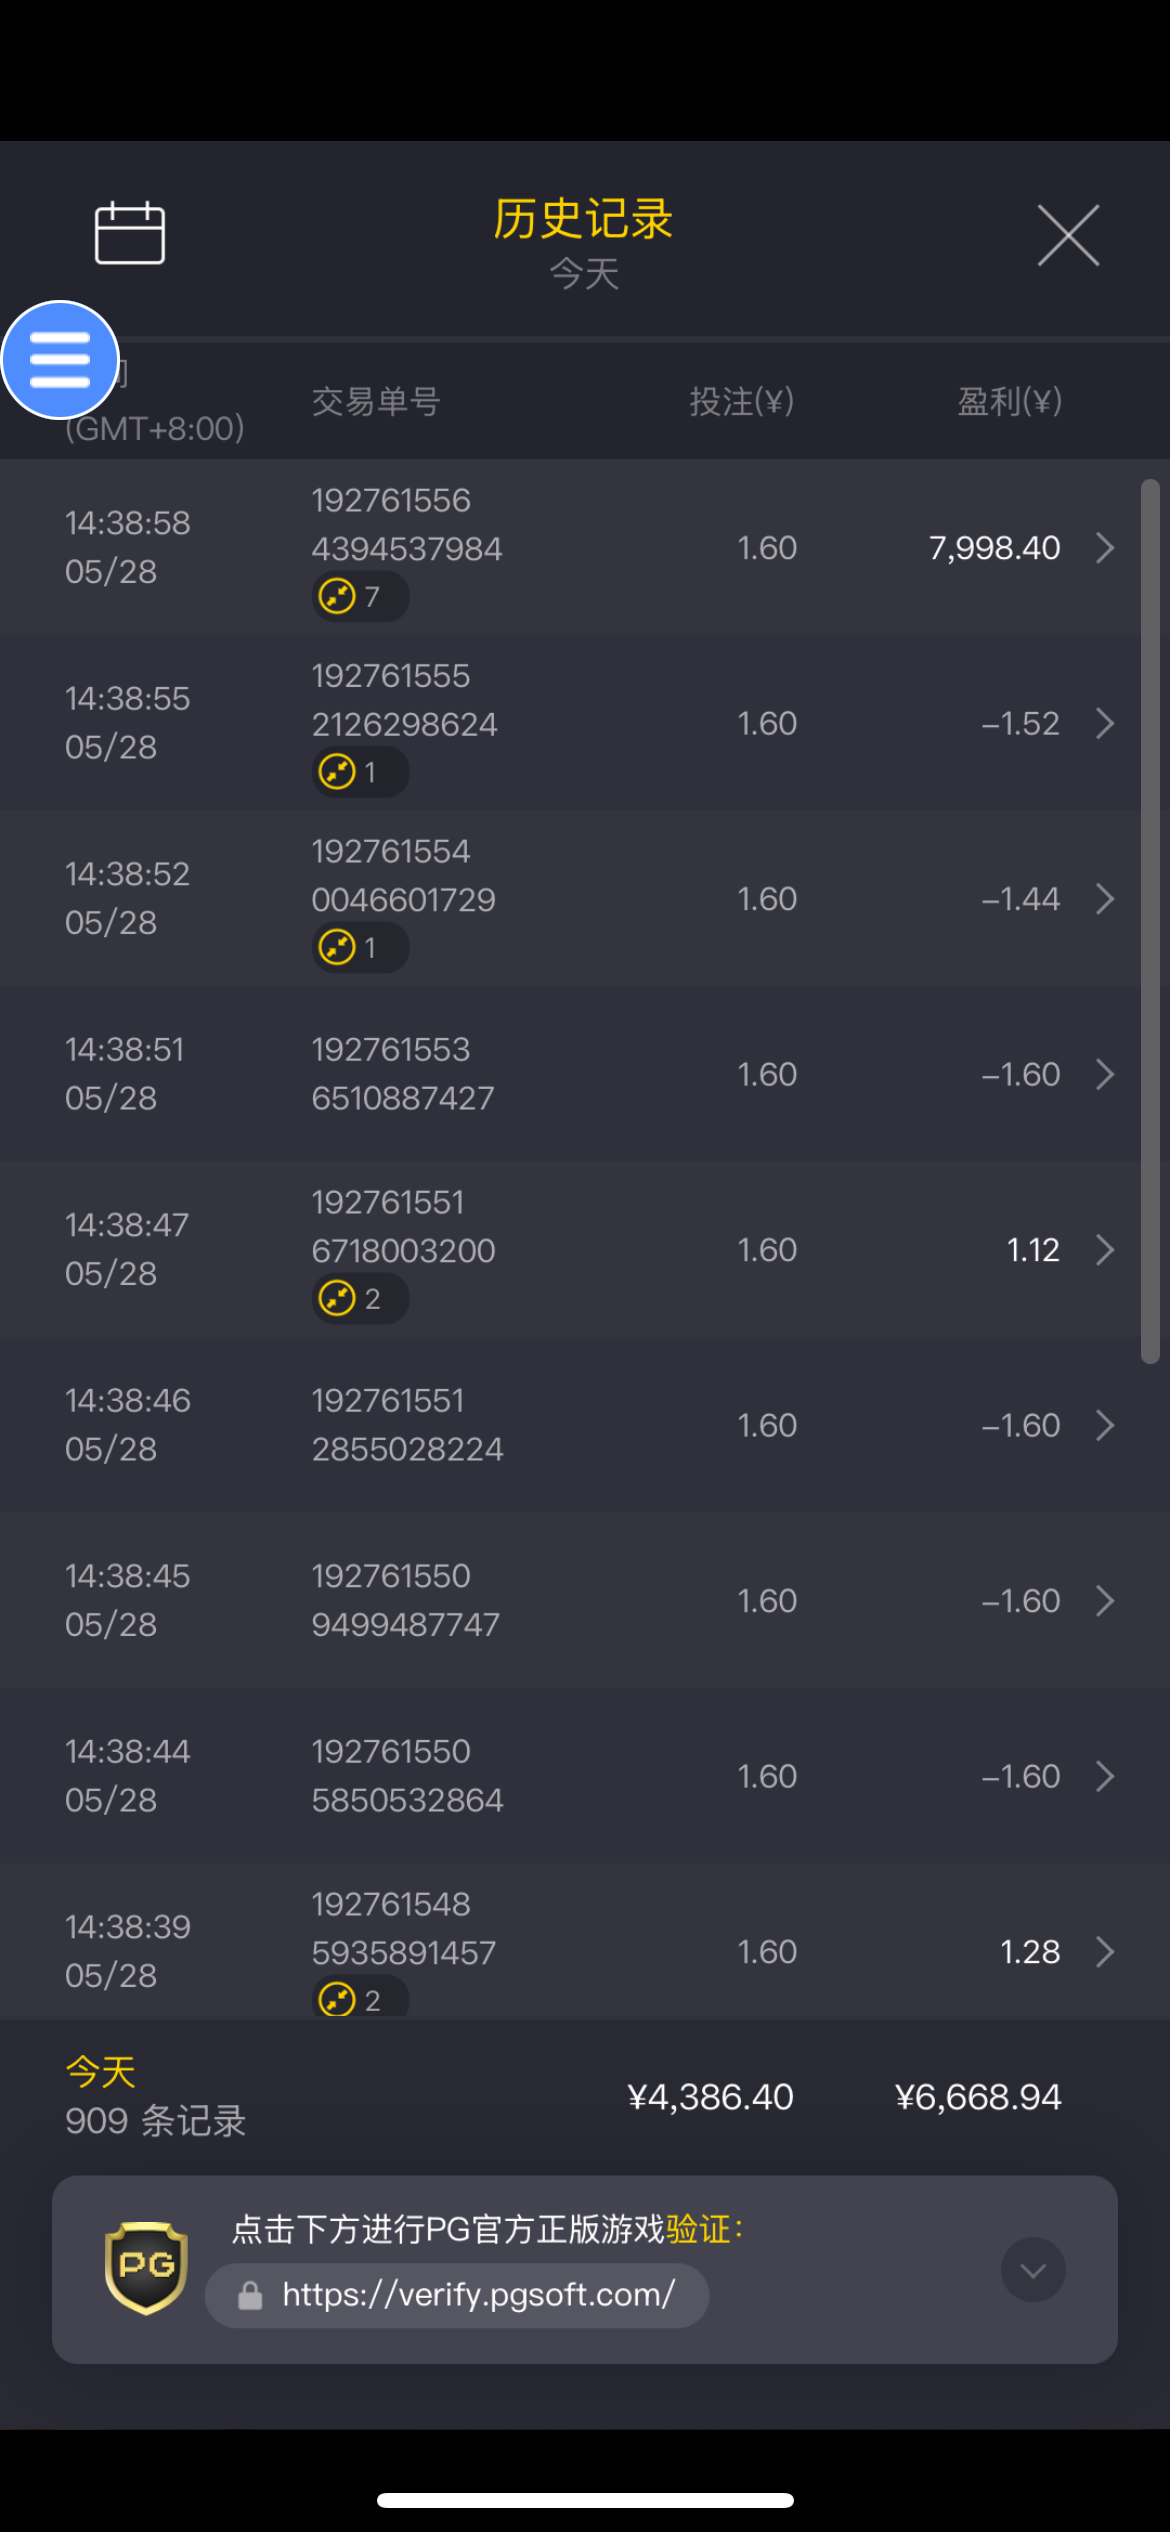The height and width of the screenshot is (2532, 1170).
Task: Expand the -1.52 profit record details
Action: tap(1104, 723)
